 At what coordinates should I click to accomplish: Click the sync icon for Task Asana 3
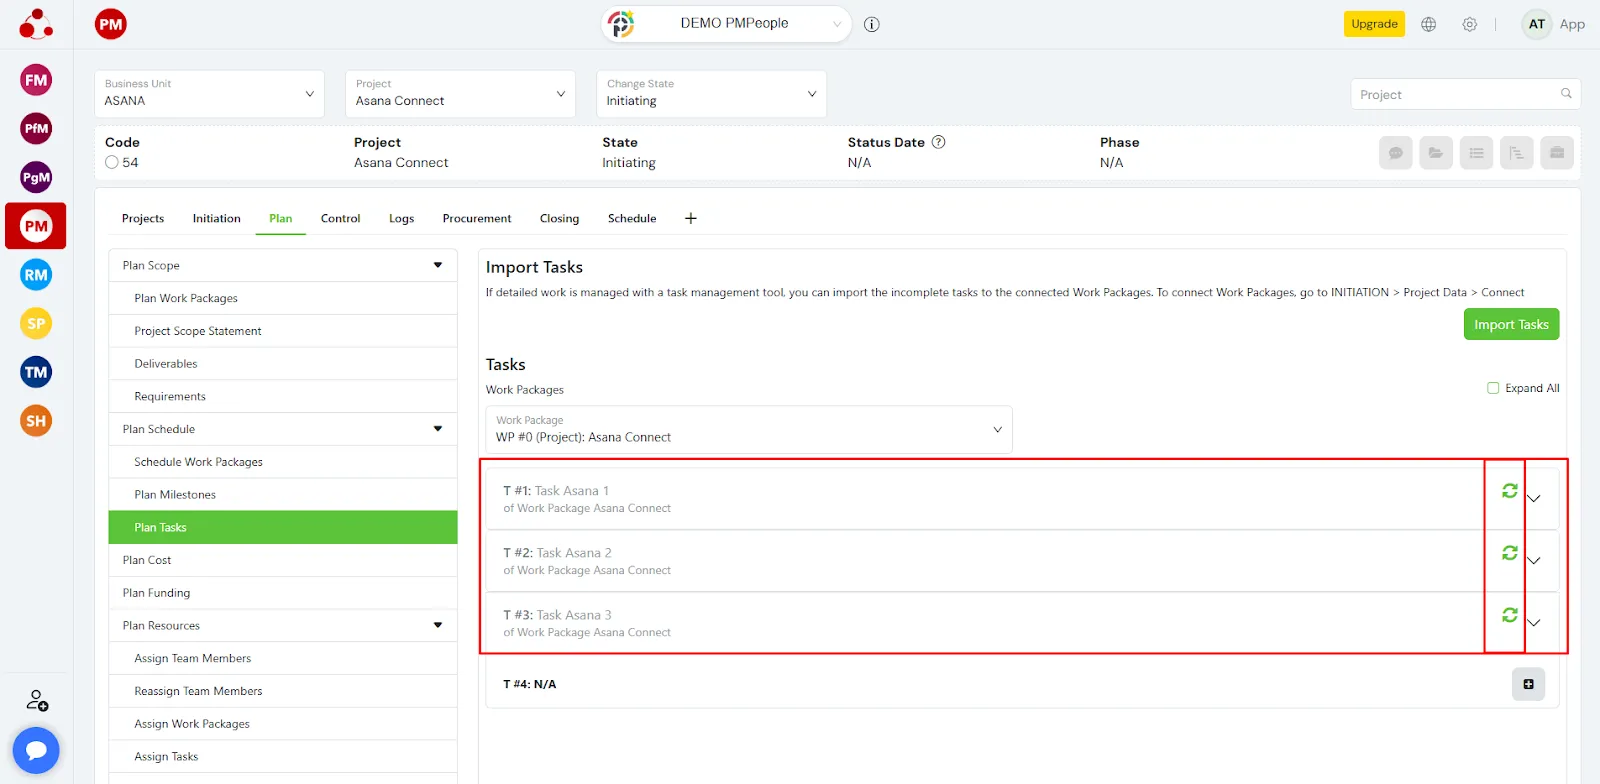point(1509,615)
